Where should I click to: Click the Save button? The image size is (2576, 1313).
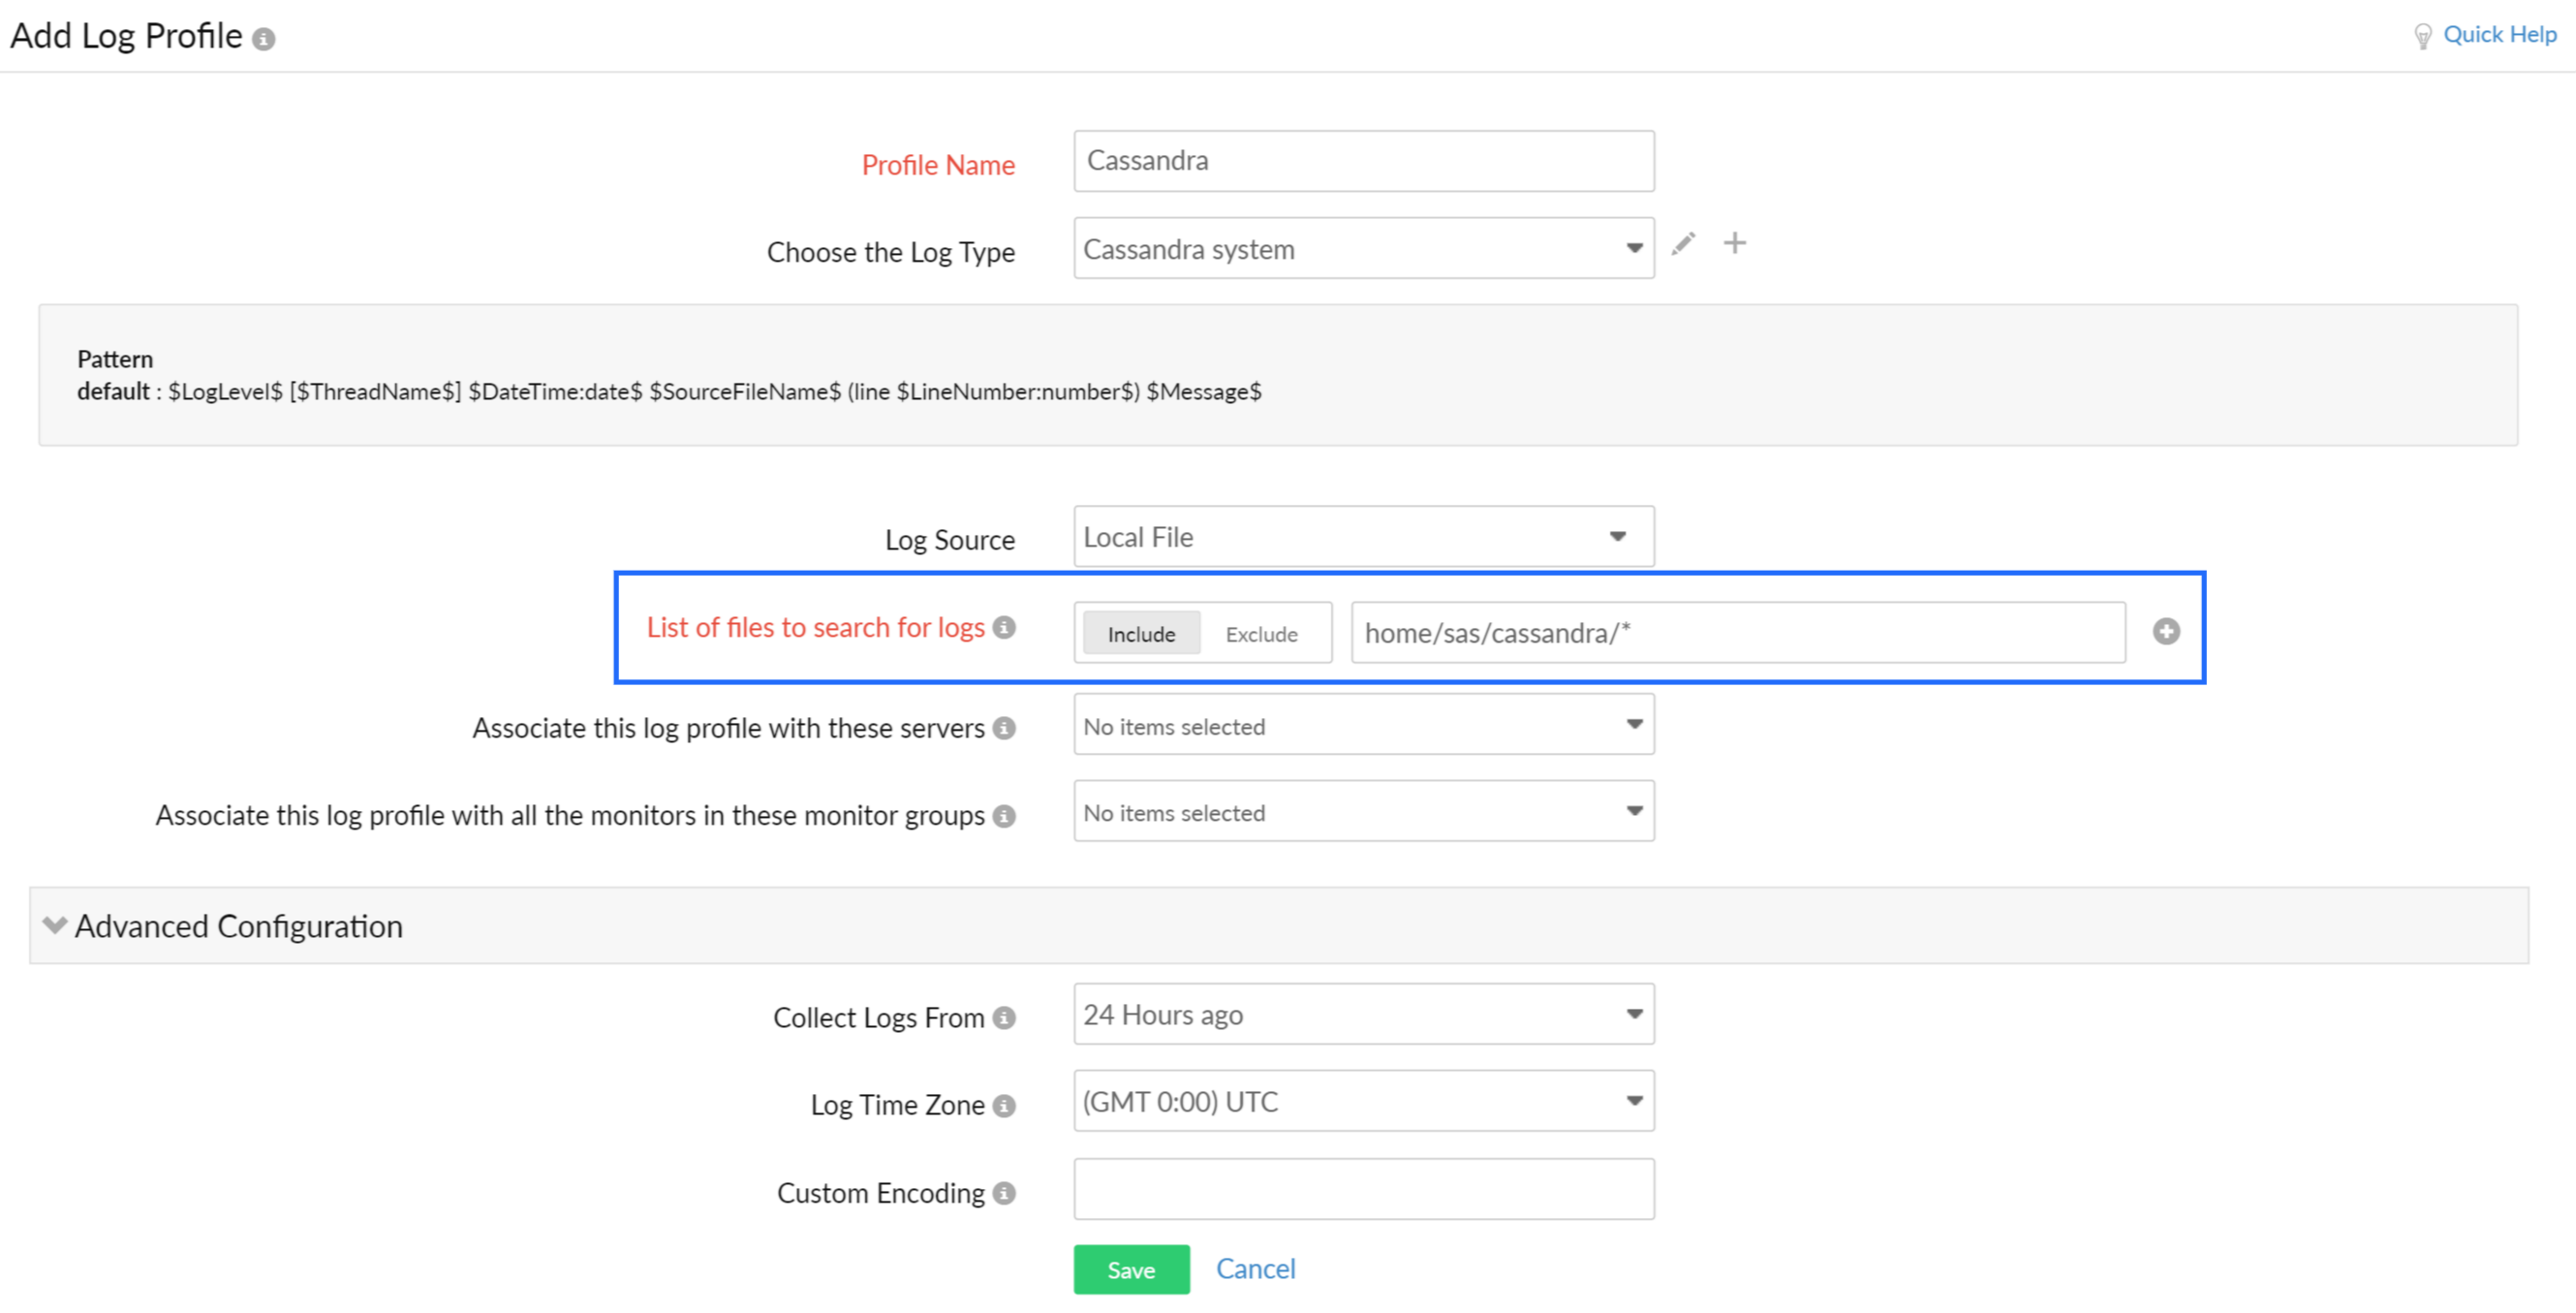pyautogui.click(x=1132, y=1269)
